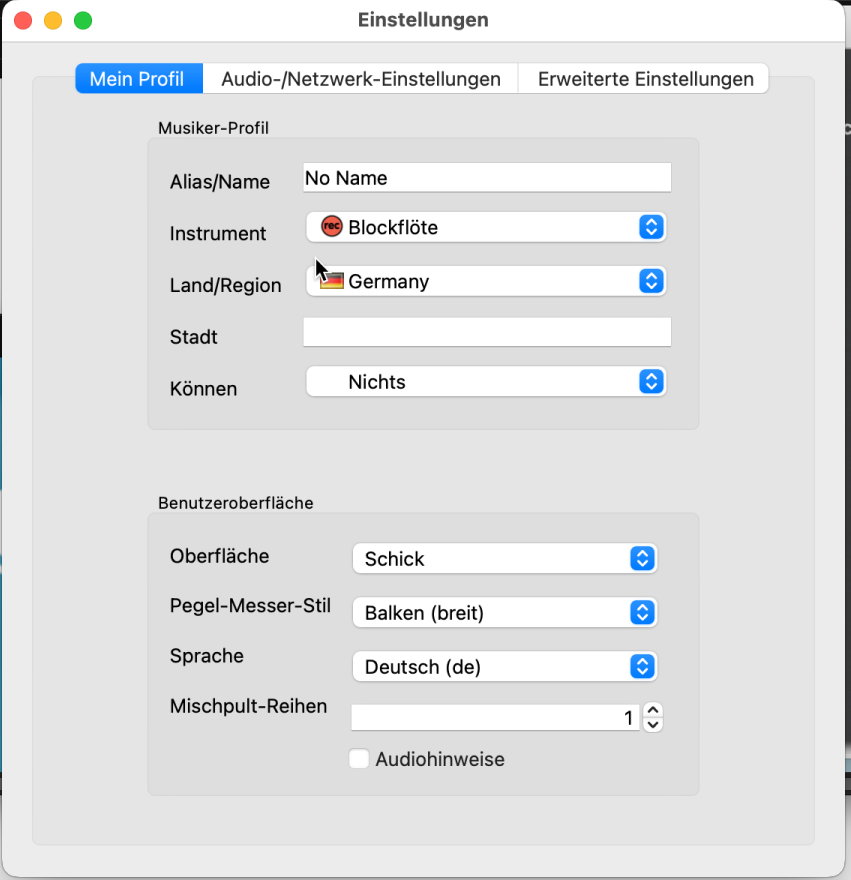Open the Pegel-Messer-Stil dropdown
This screenshot has width=851, height=880.
click(505, 612)
